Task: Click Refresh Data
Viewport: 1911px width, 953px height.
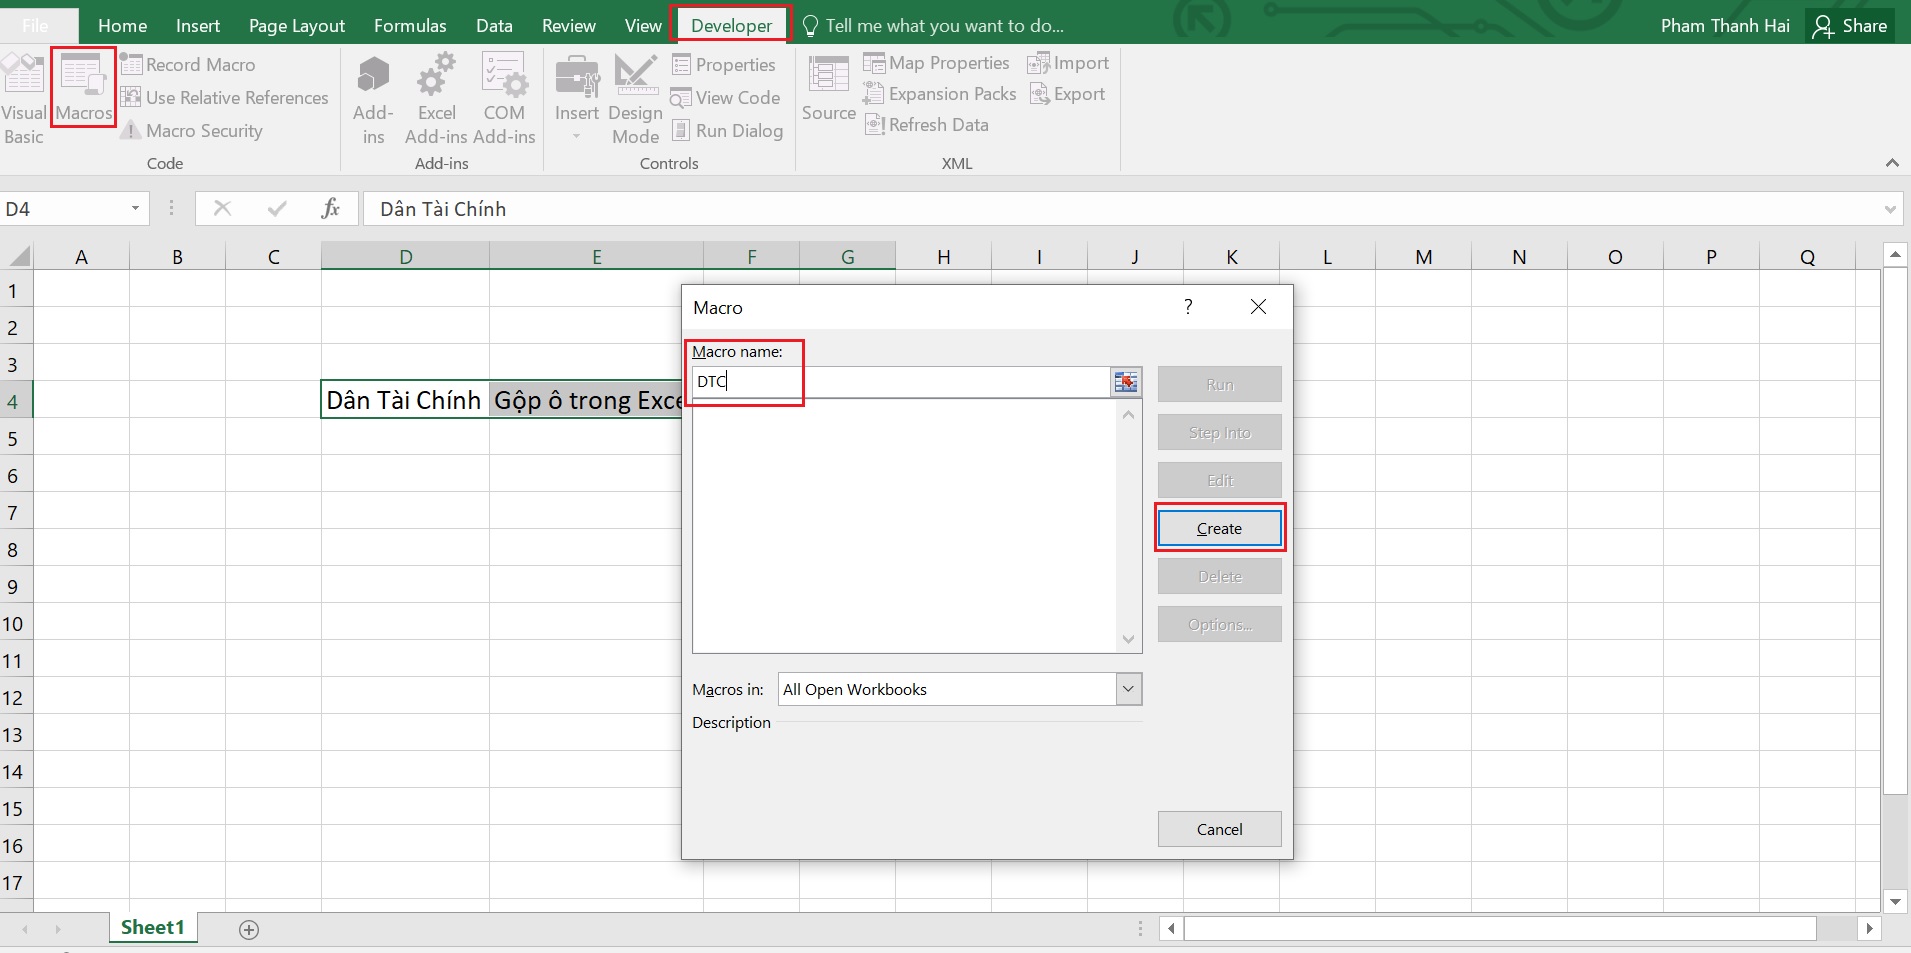Action: pyautogui.click(x=927, y=125)
